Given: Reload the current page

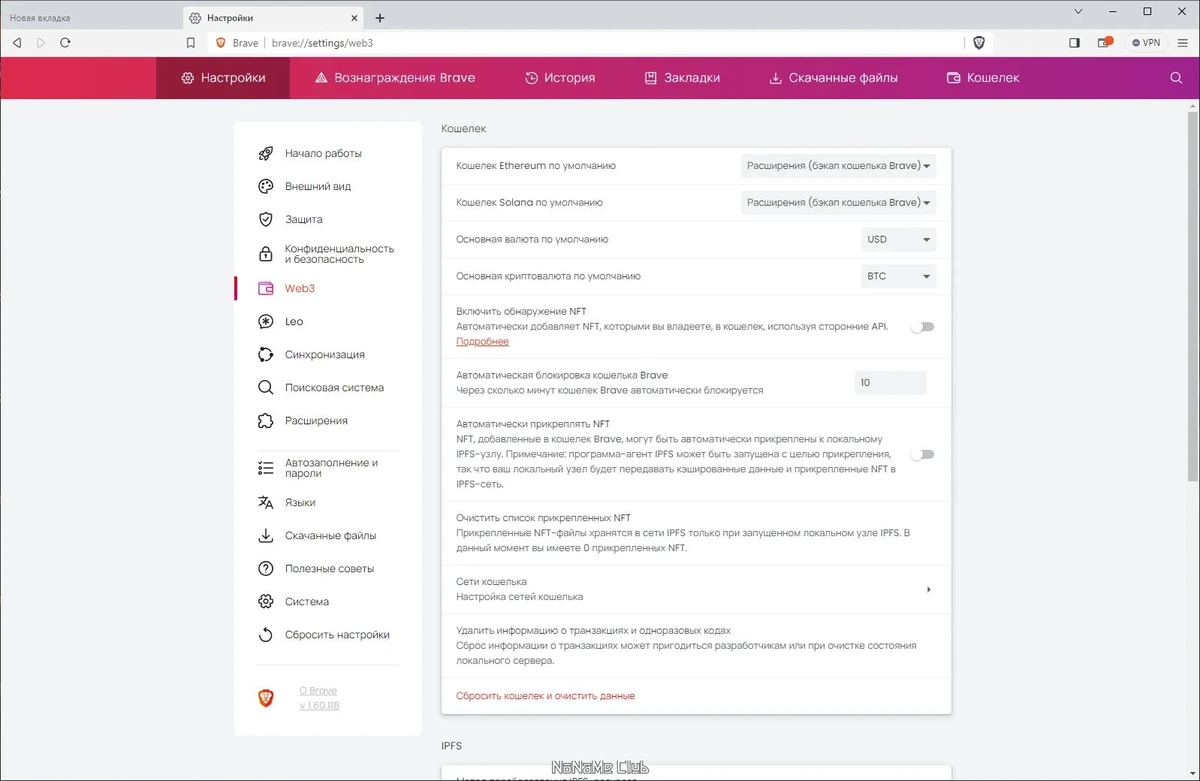Looking at the screenshot, I should pos(65,43).
